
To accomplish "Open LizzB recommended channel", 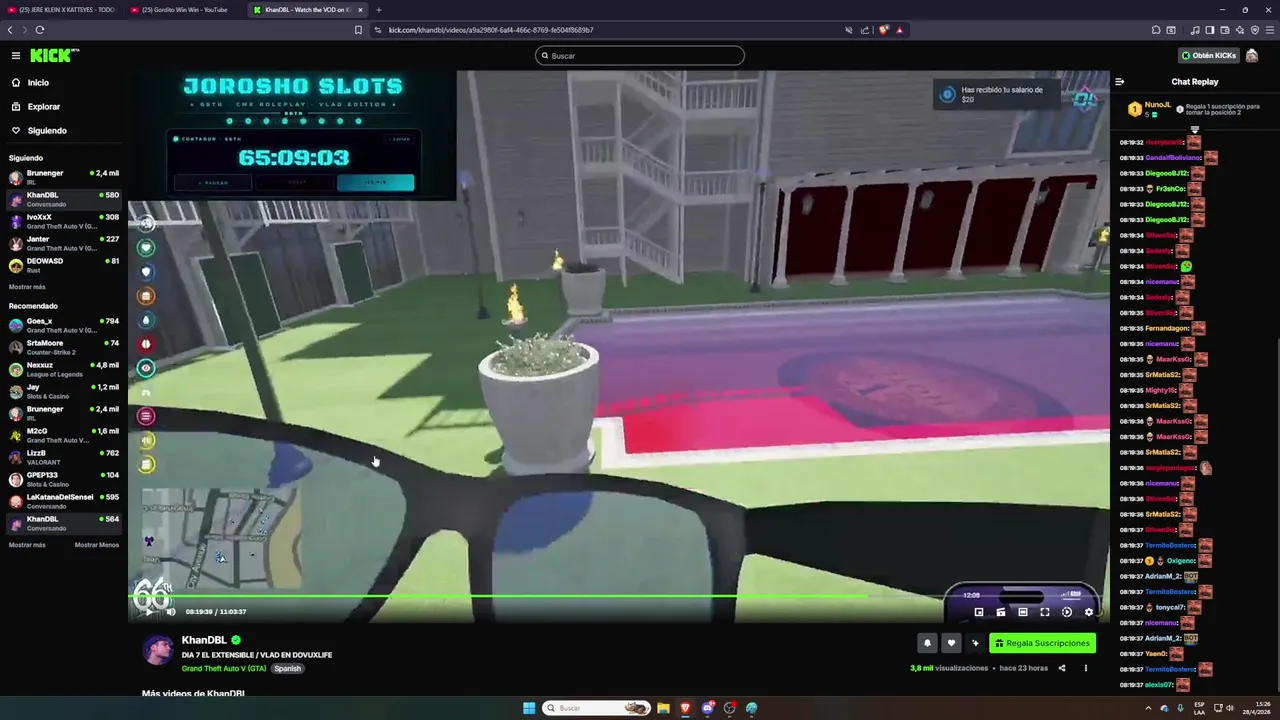I will pyautogui.click(x=64, y=457).
